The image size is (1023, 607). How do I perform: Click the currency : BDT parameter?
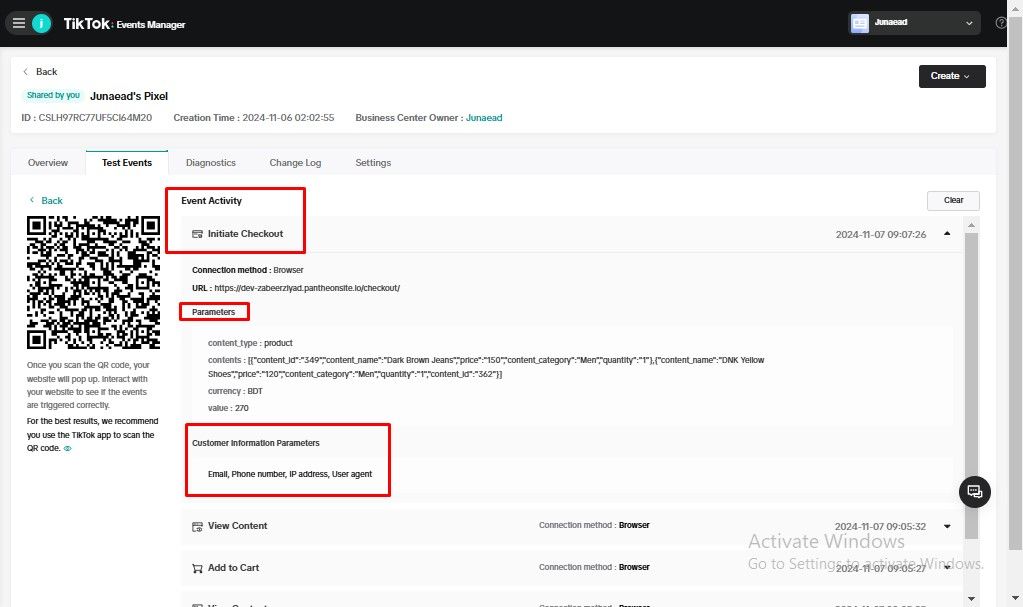235,392
